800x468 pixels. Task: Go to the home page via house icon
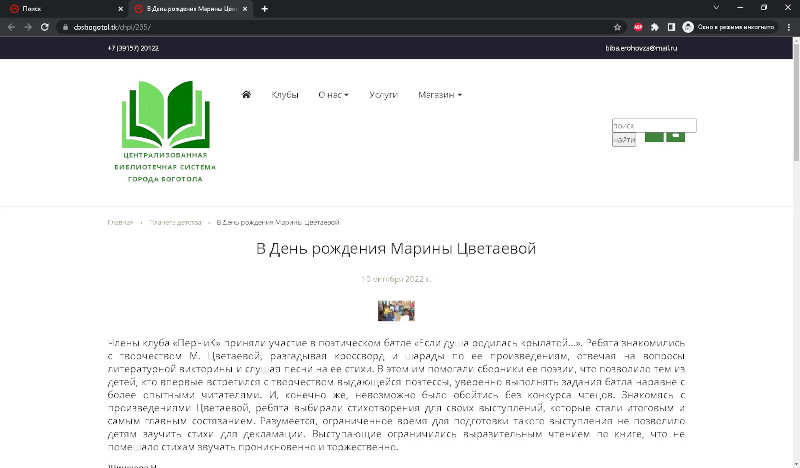point(246,94)
